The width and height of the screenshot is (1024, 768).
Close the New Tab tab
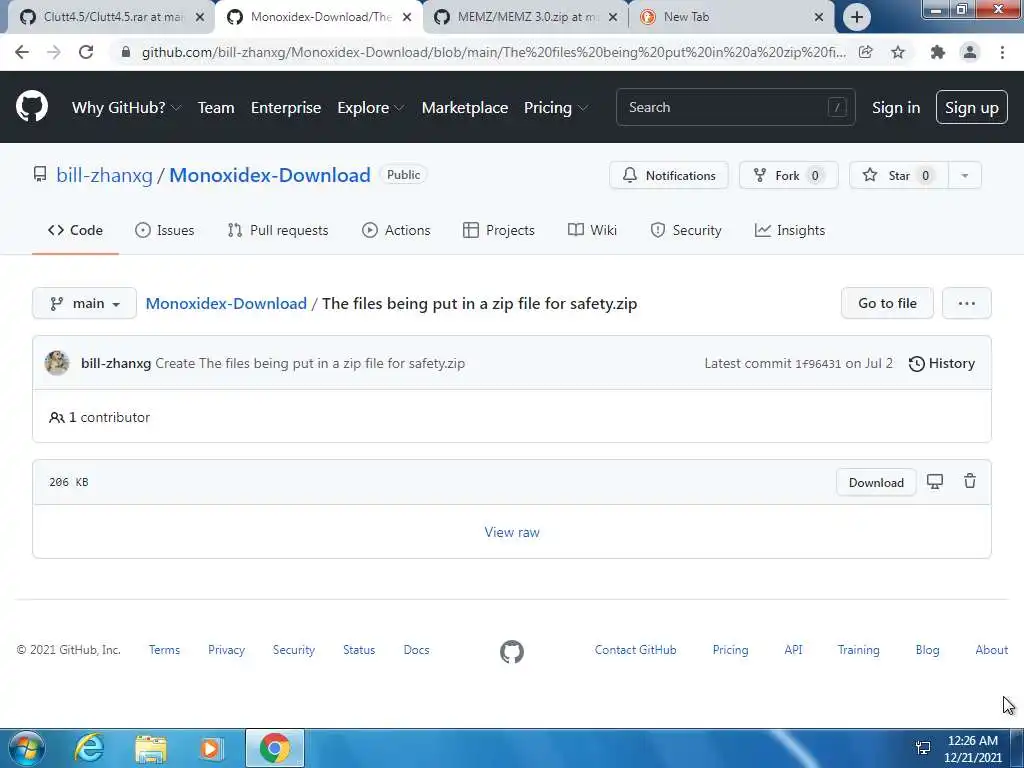tap(818, 17)
